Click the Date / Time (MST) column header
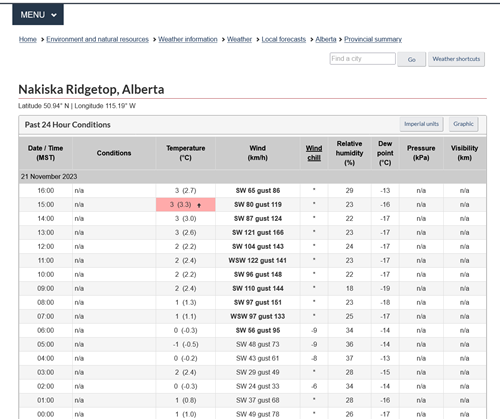 pyautogui.click(x=46, y=153)
